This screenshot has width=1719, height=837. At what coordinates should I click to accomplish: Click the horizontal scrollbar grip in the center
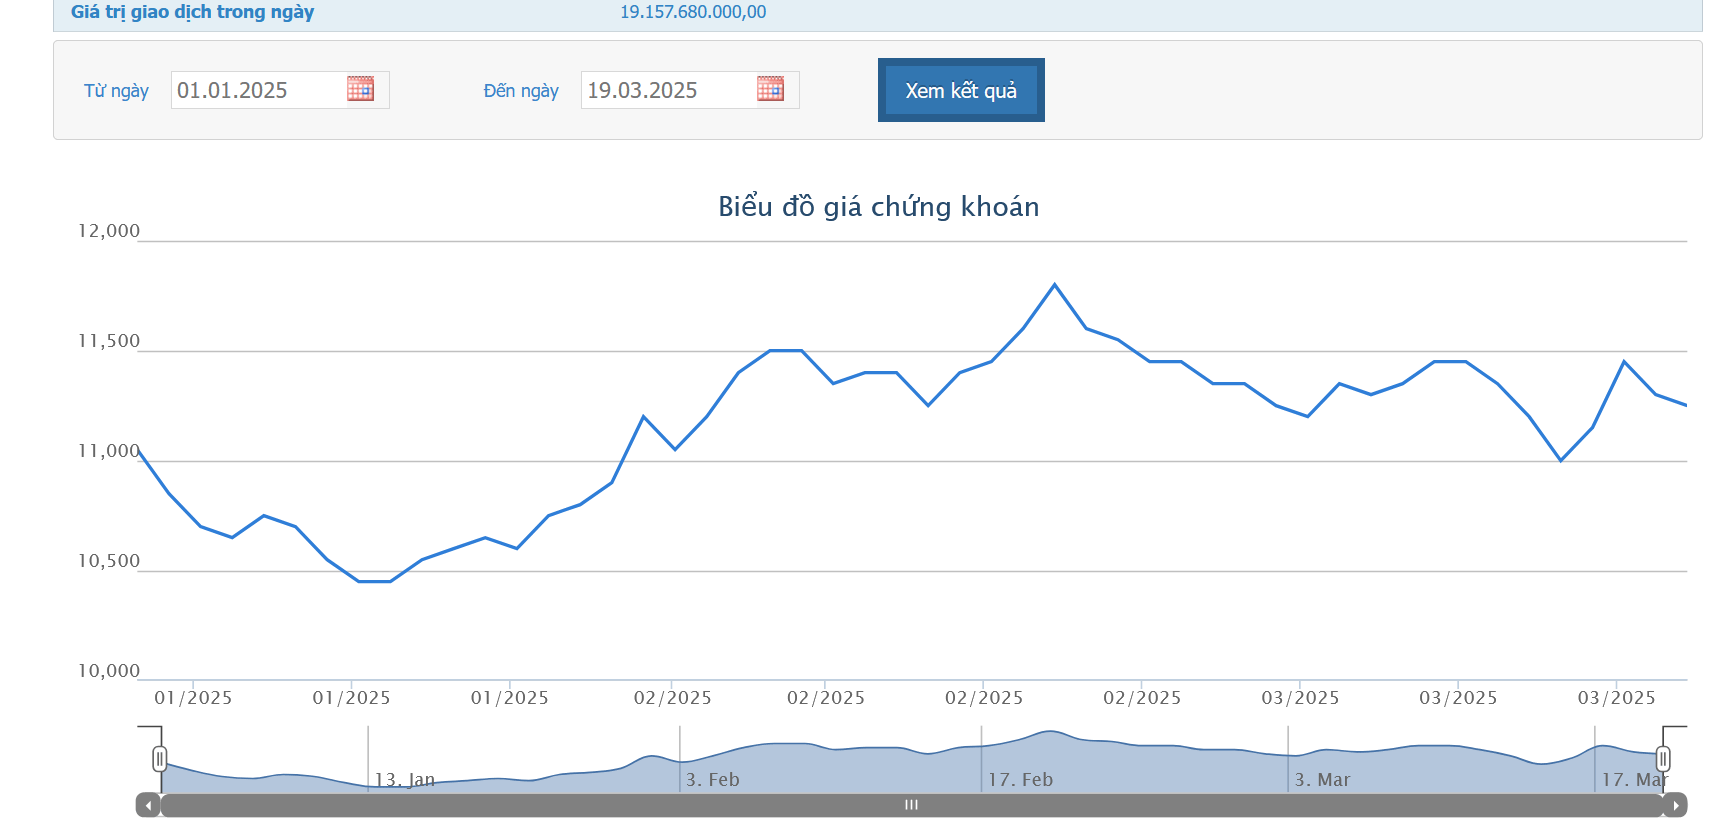point(911,805)
